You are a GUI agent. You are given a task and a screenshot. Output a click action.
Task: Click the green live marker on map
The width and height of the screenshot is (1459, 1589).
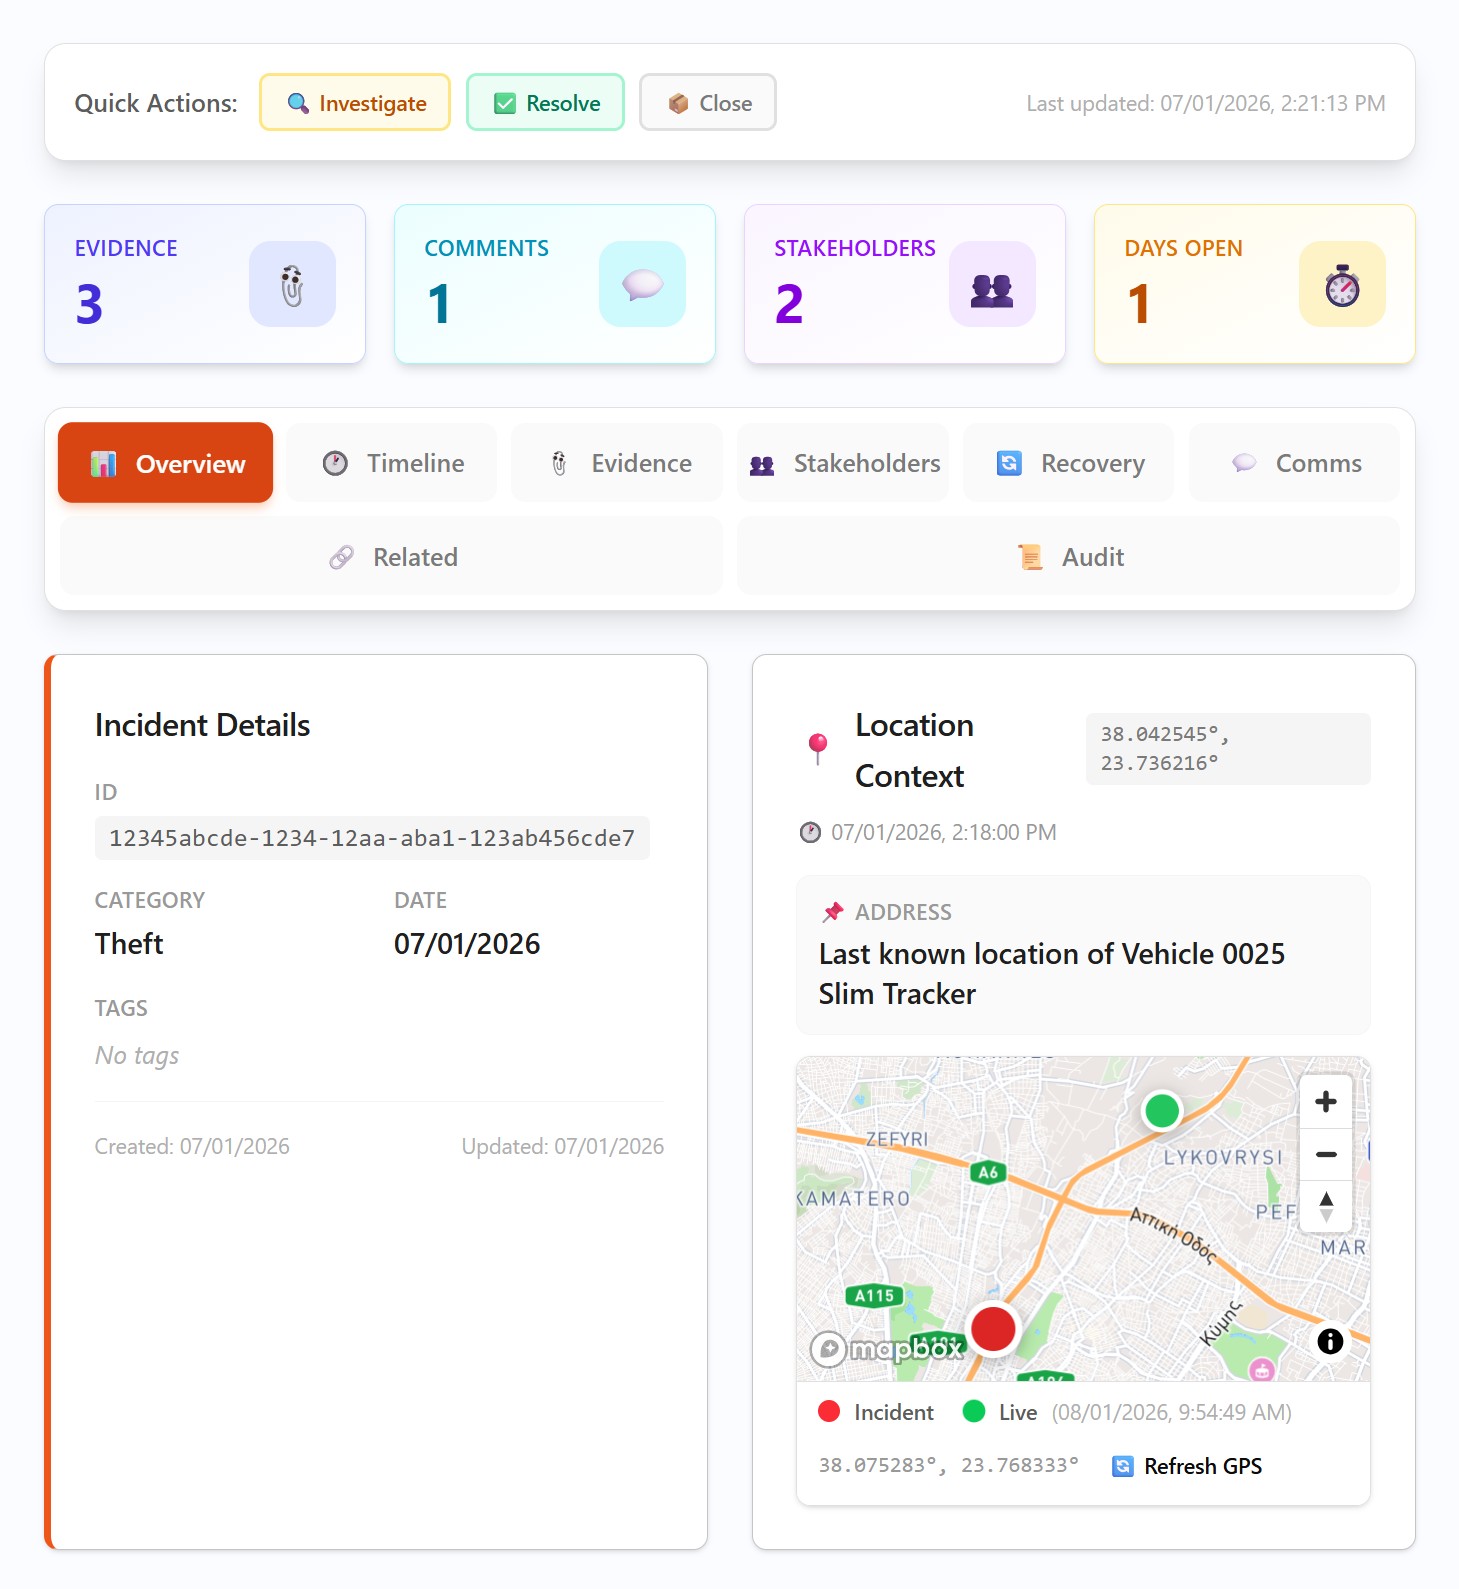(1162, 1110)
